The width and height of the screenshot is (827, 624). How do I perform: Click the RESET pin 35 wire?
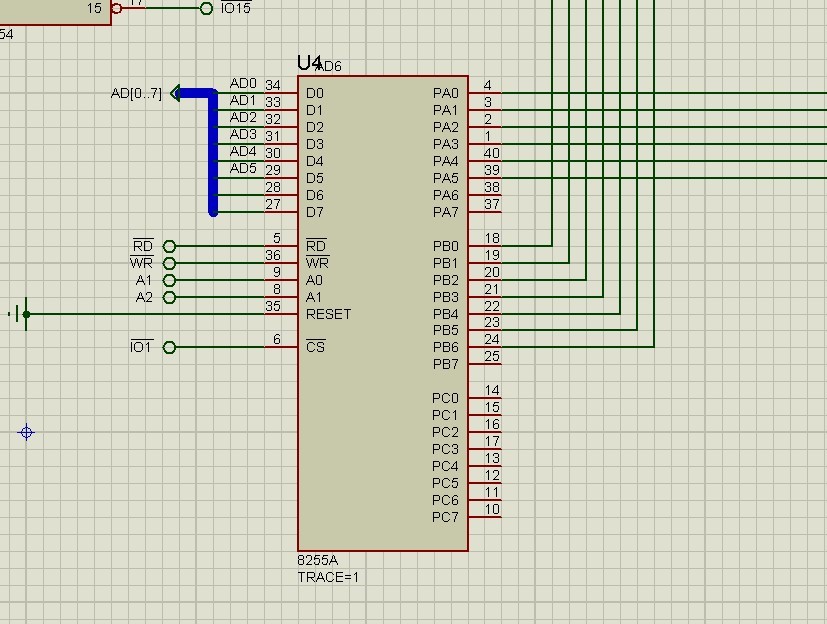[x=149, y=314]
